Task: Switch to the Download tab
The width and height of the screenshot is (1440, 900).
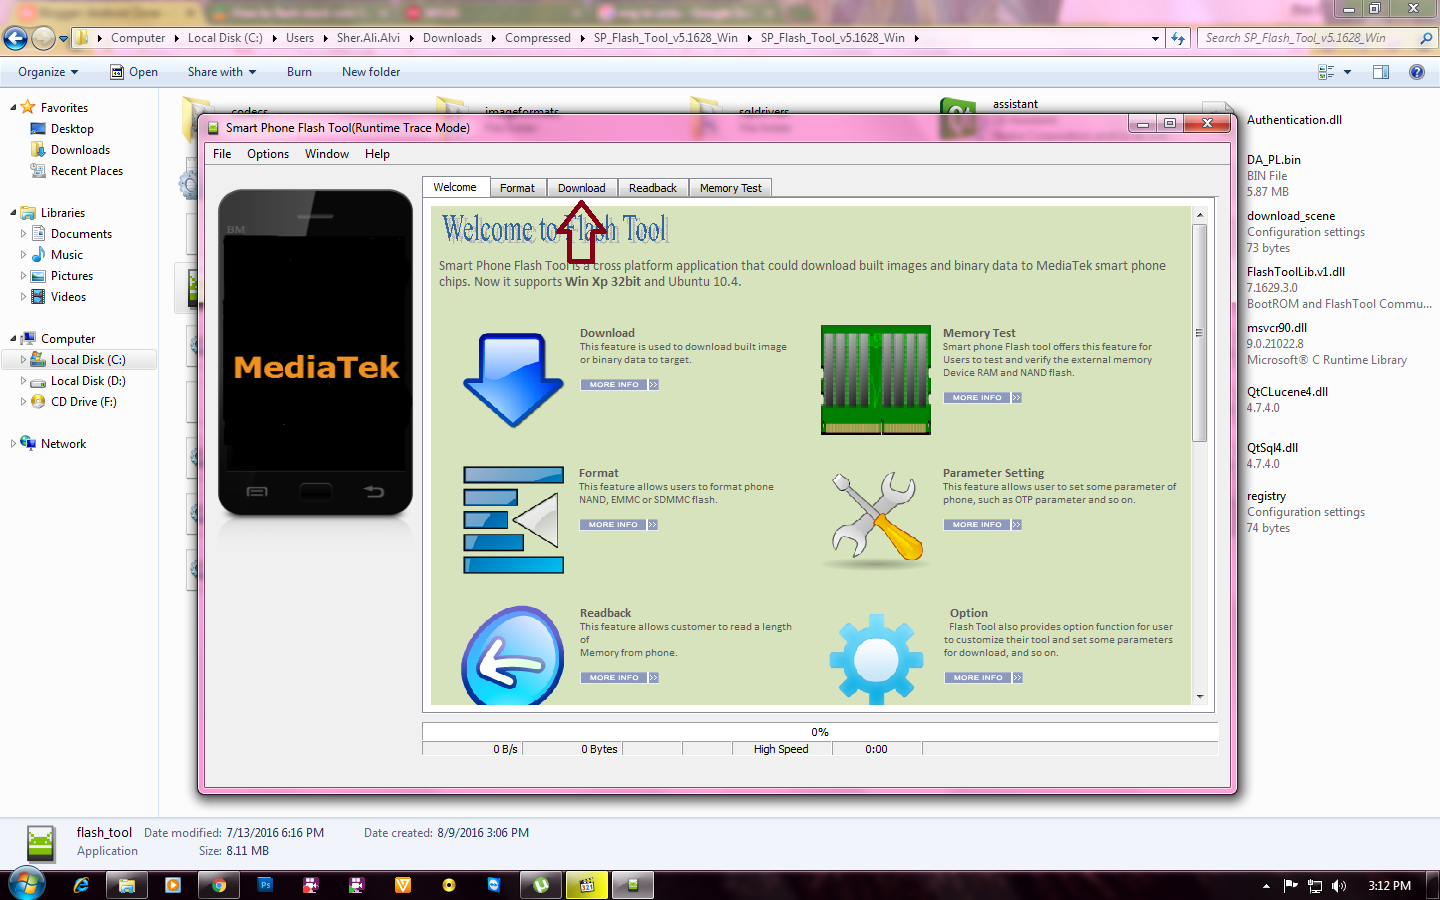Action: (582, 188)
